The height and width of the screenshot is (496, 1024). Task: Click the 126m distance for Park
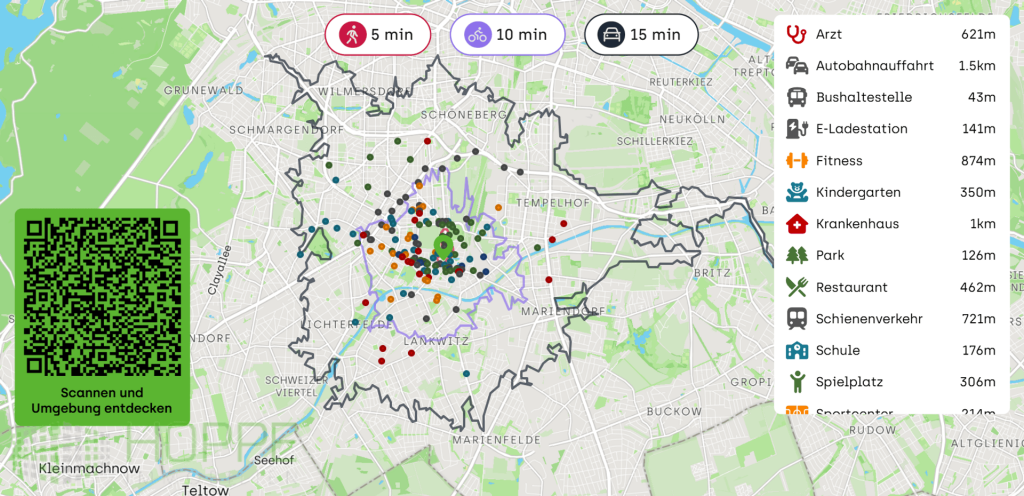point(978,255)
